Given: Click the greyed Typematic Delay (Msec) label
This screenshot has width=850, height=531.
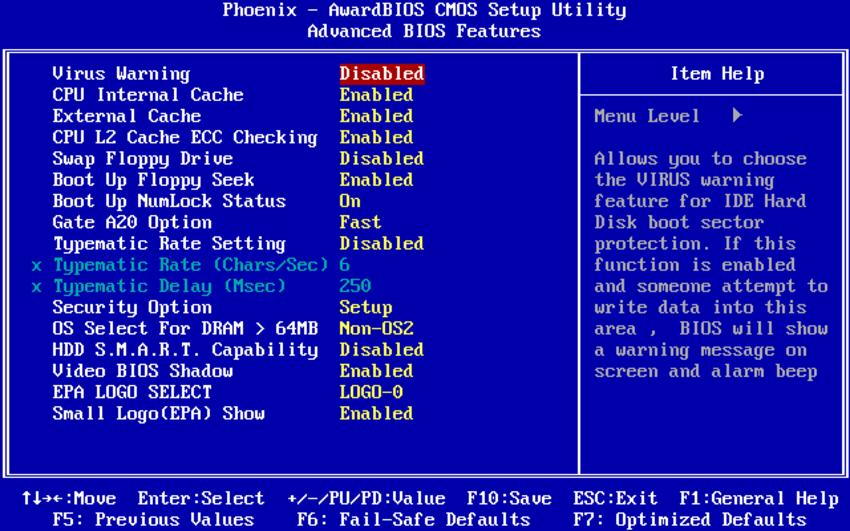Looking at the screenshot, I should pos(169,286).
